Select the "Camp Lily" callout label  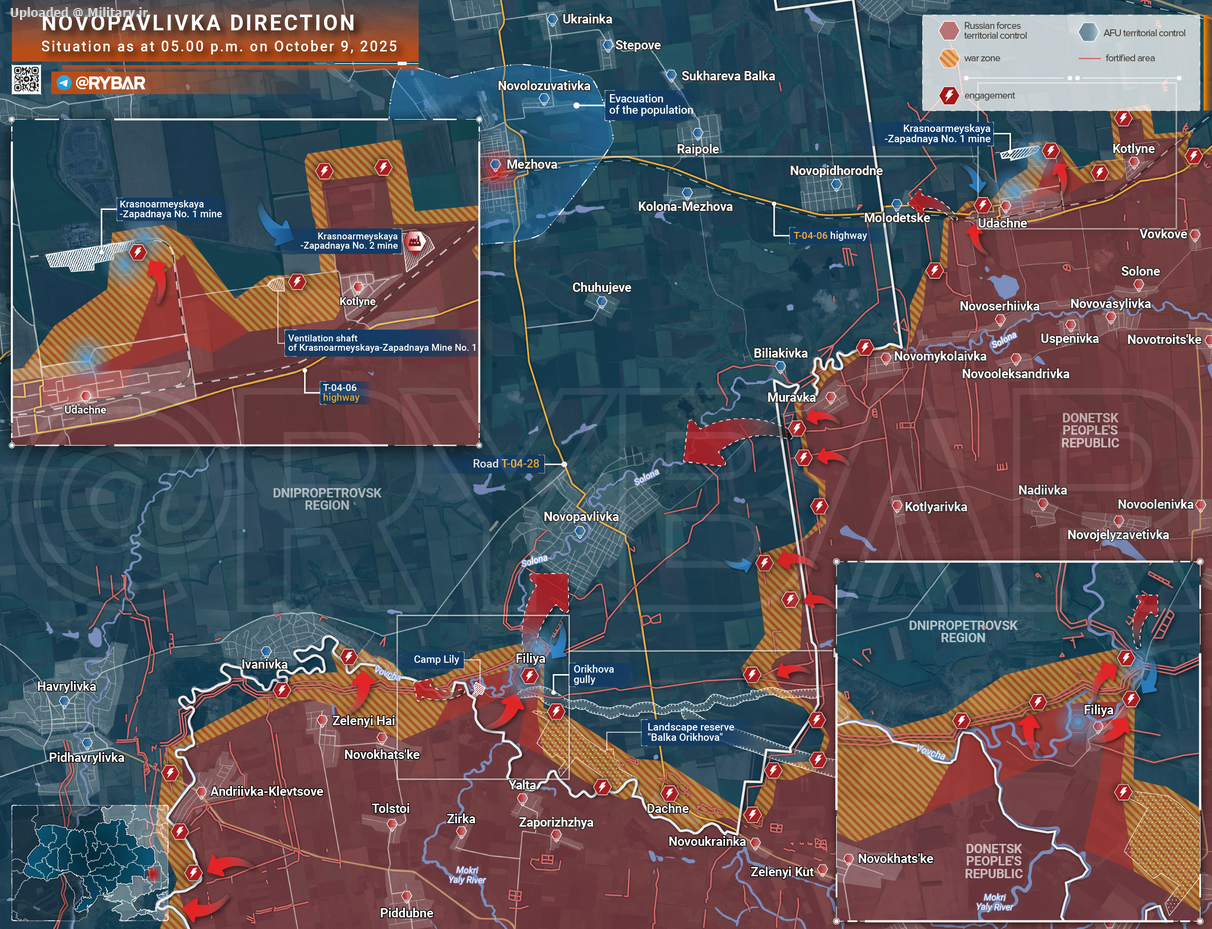436,659
